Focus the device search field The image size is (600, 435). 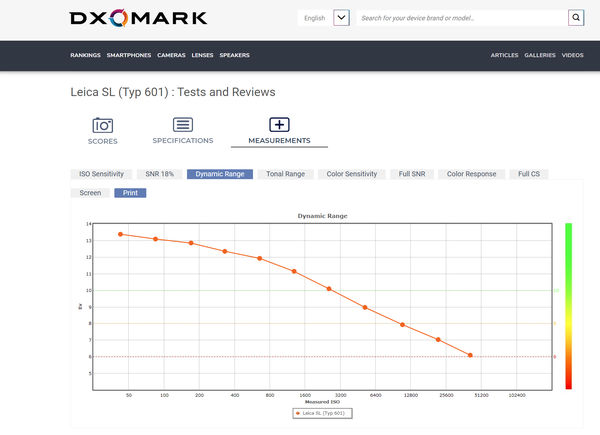[x=462, y=18]
